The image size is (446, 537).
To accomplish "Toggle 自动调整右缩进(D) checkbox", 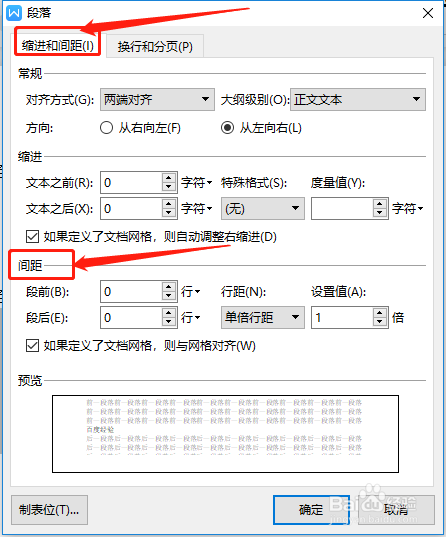I will (33, 236).
